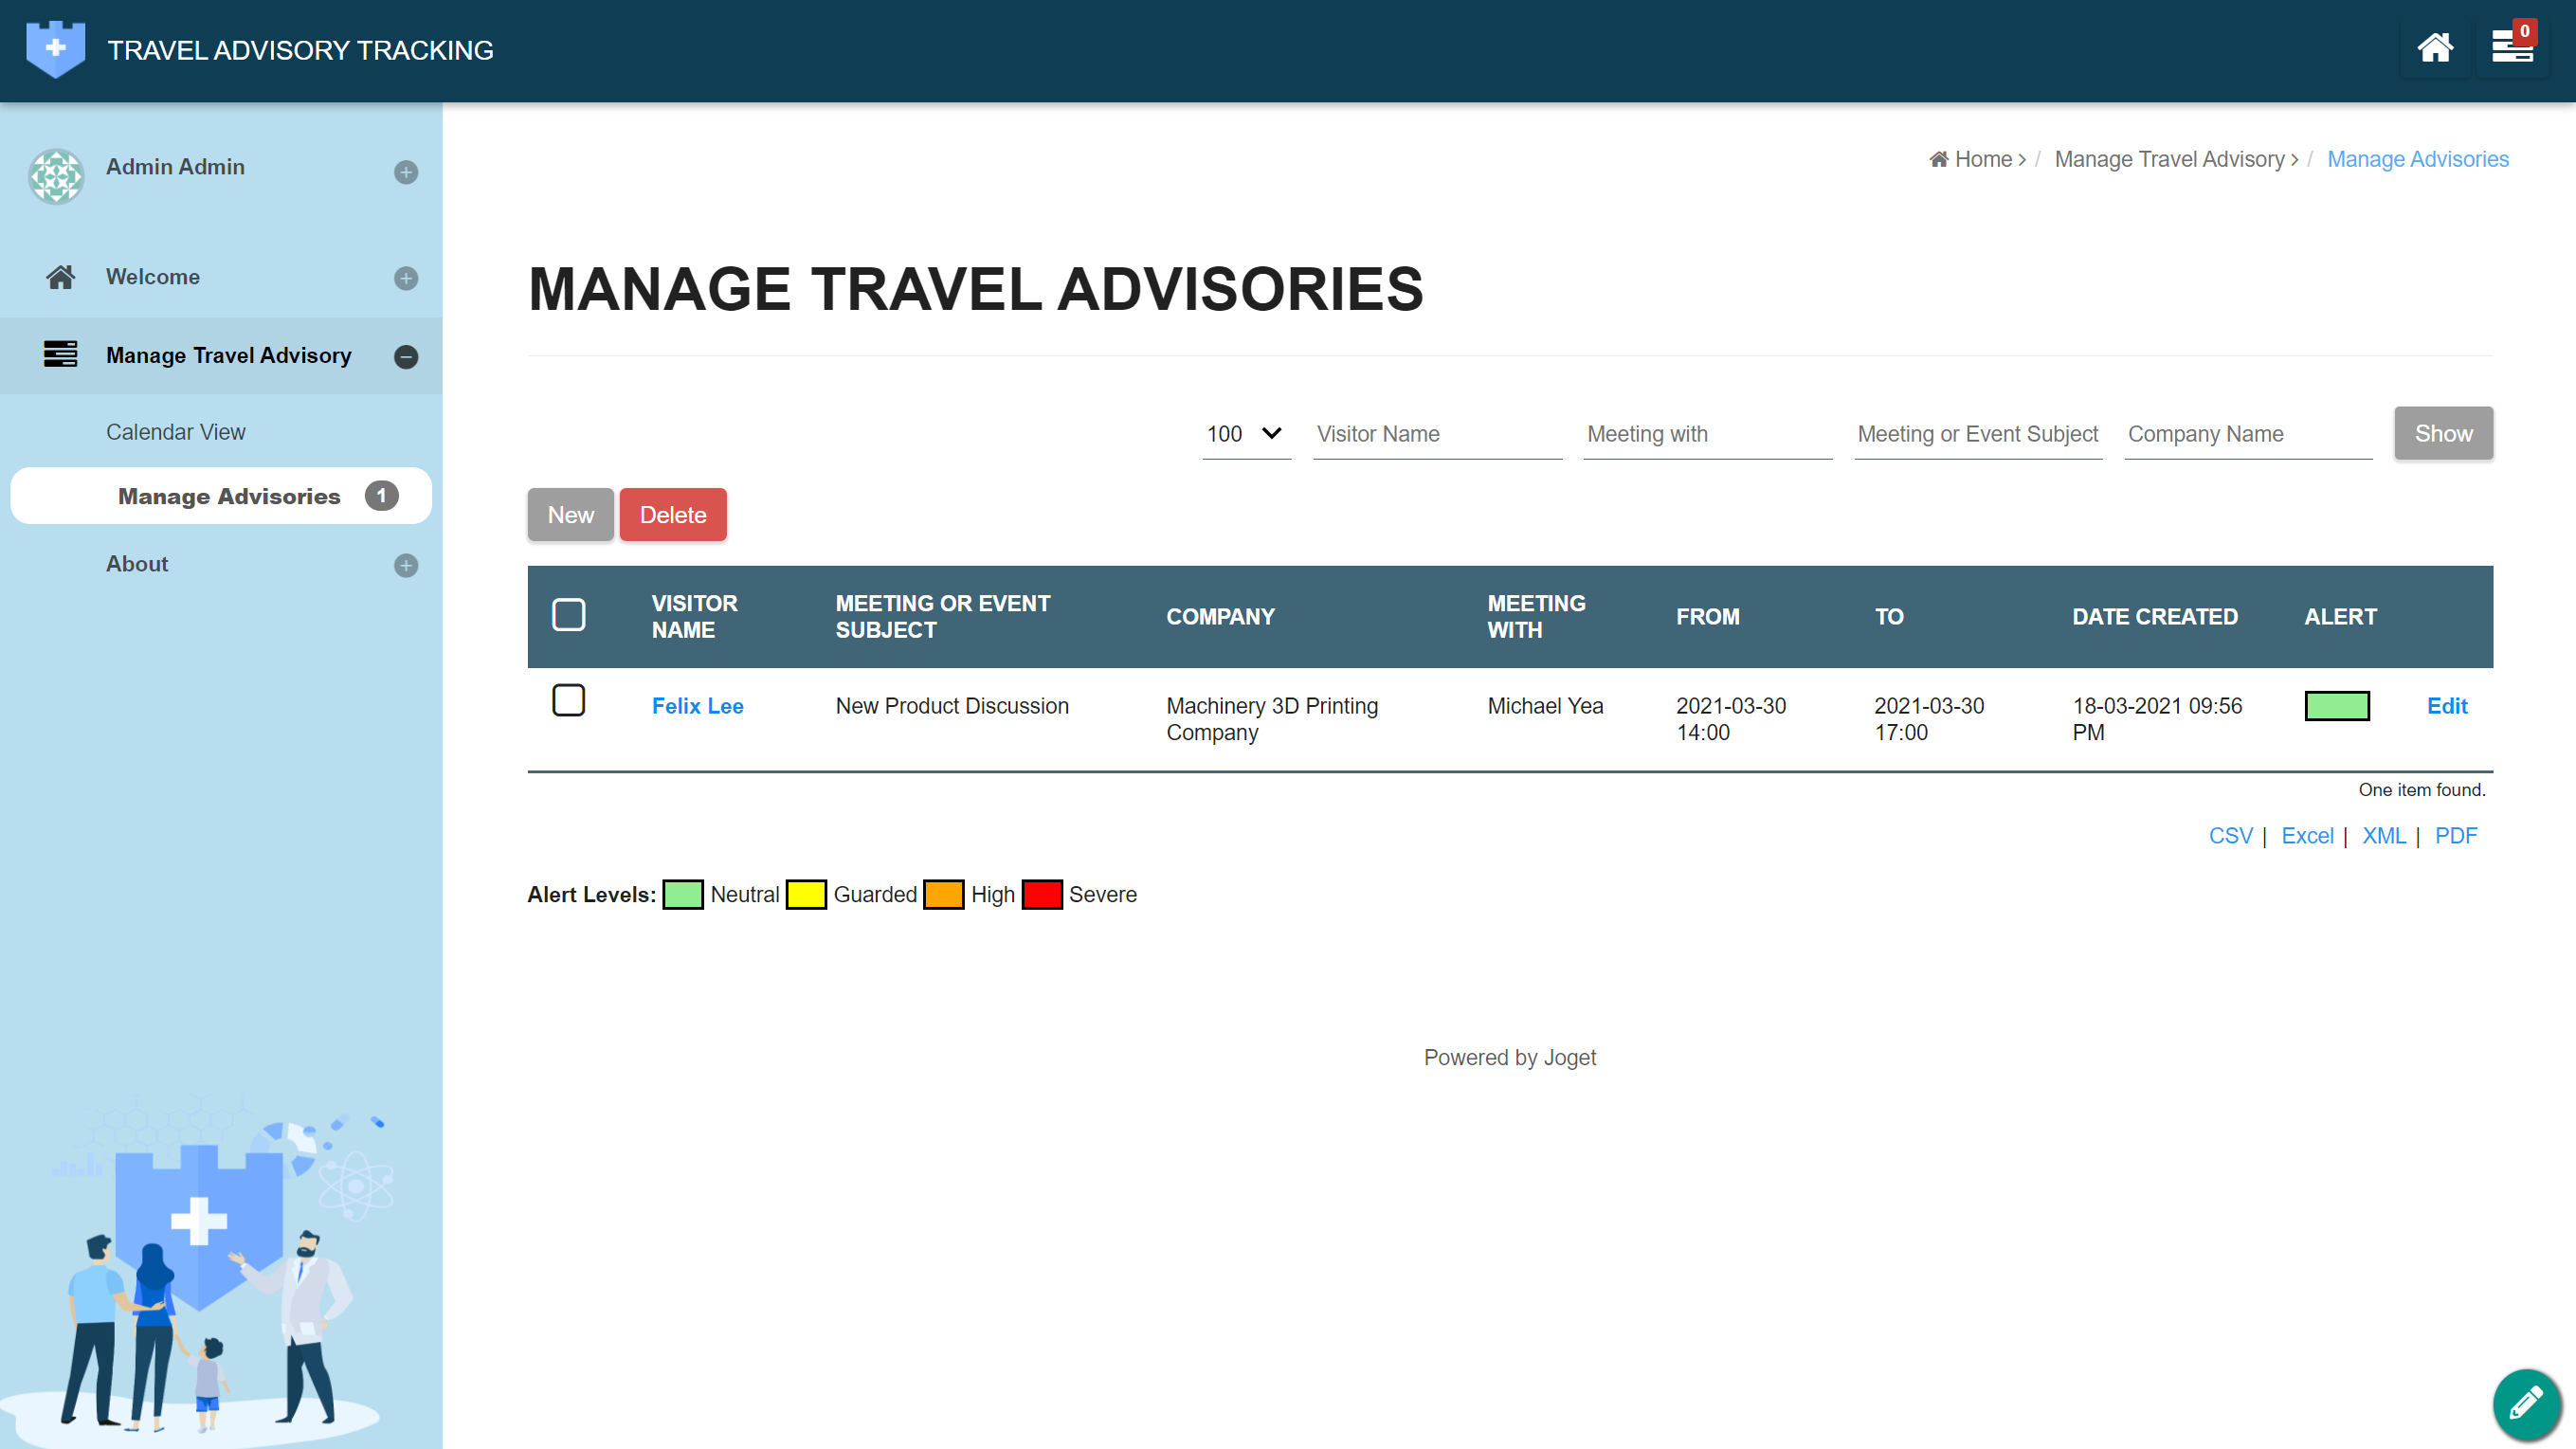Open the page size dropdown showing 100

pyautogui.click(x=1246, y=434)
